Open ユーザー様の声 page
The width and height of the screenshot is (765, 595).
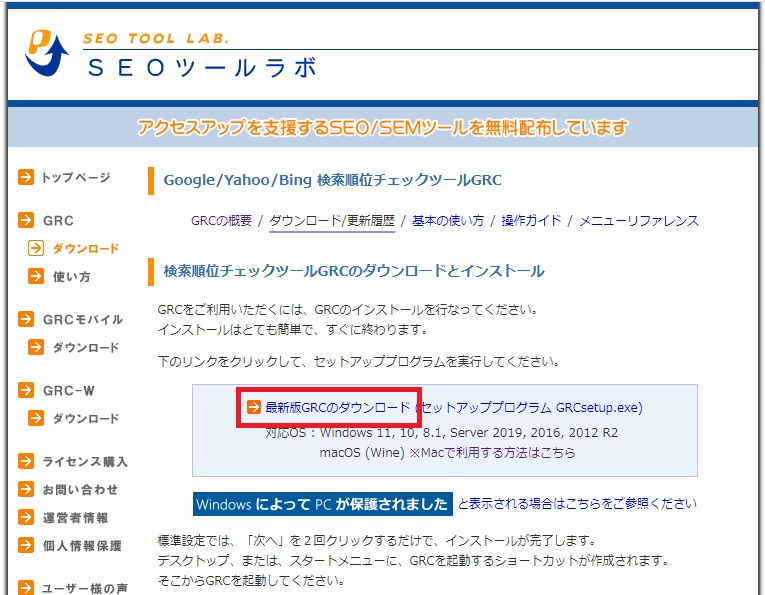coord(85,588)
